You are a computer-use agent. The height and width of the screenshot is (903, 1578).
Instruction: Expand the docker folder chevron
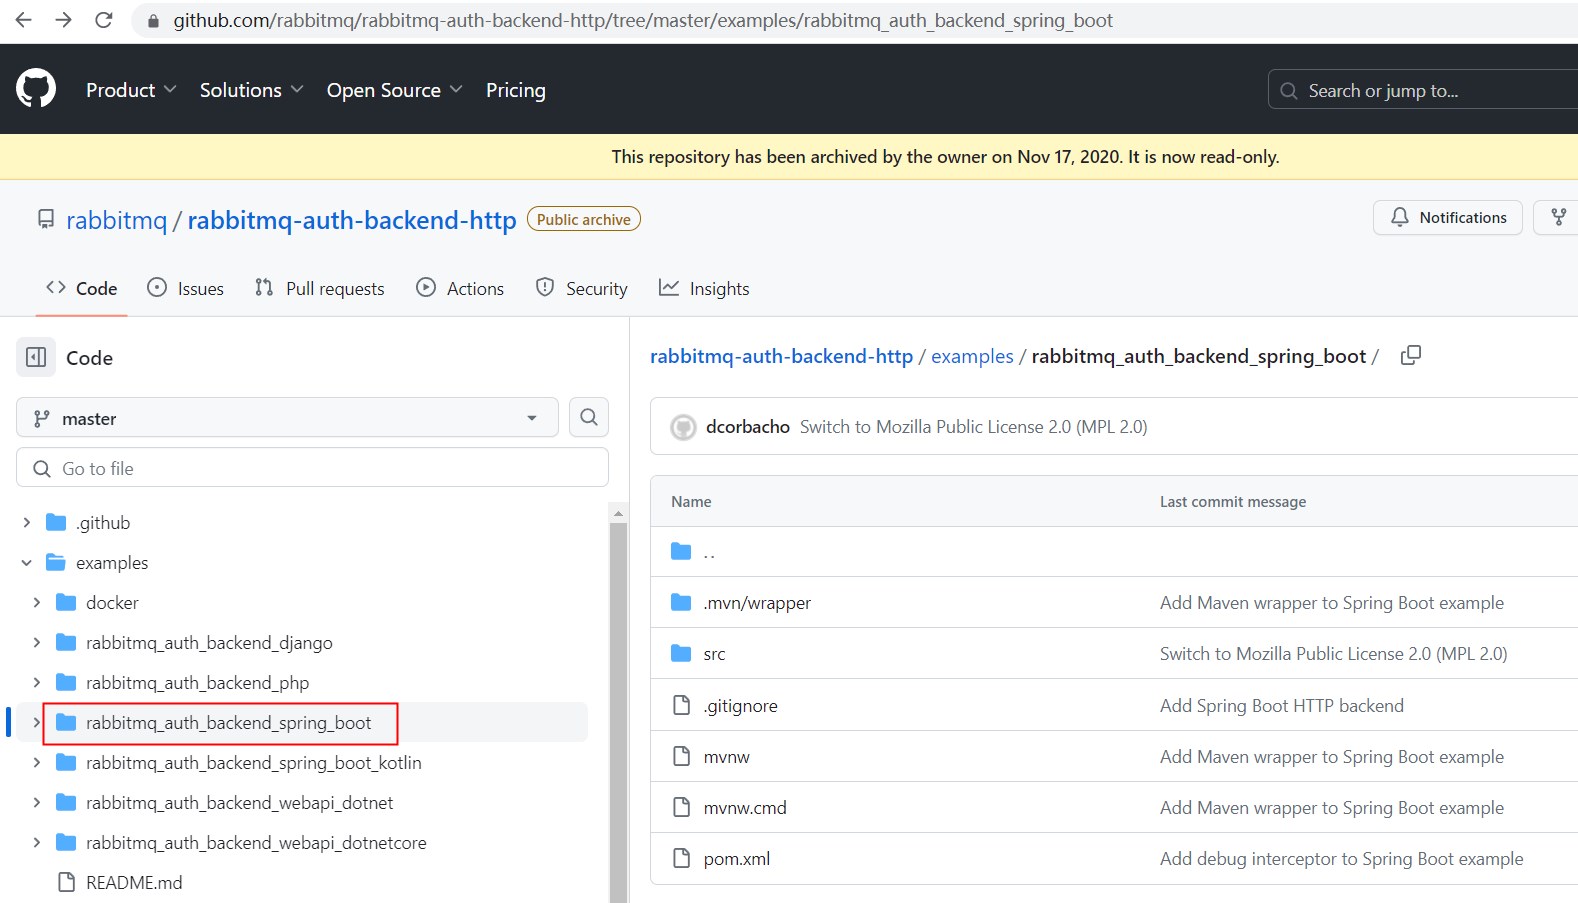coord(37,603)
